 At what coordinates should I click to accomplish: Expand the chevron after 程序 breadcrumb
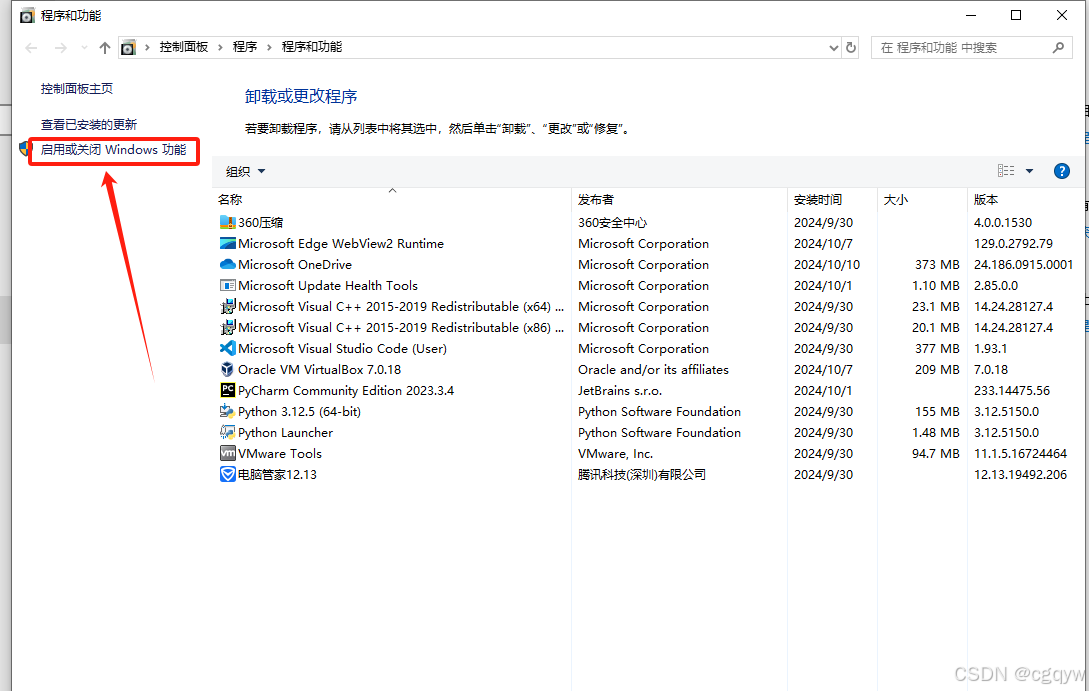tap(269, 47)
